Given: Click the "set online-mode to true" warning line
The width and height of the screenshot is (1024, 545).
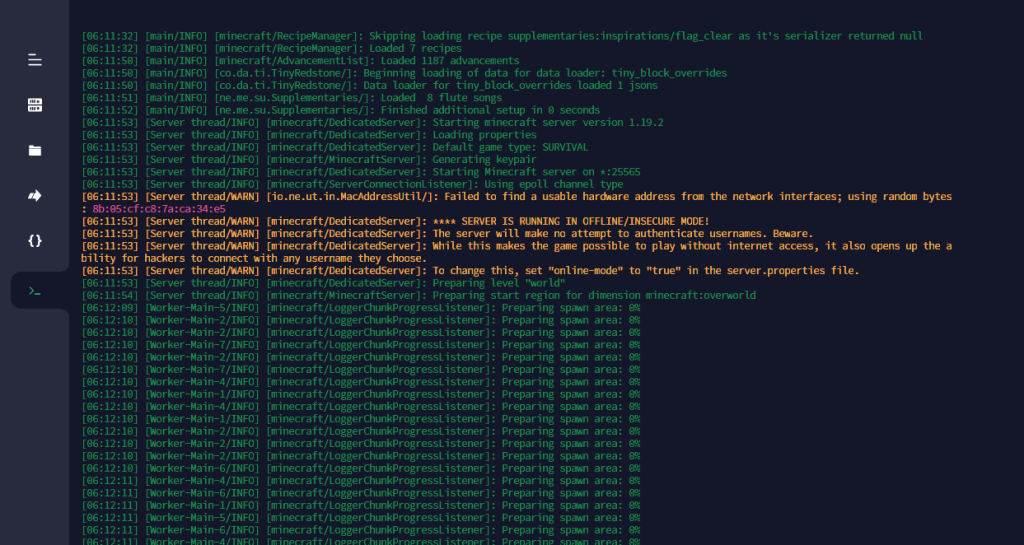Looking at the screenshot, I should (470, 271).
